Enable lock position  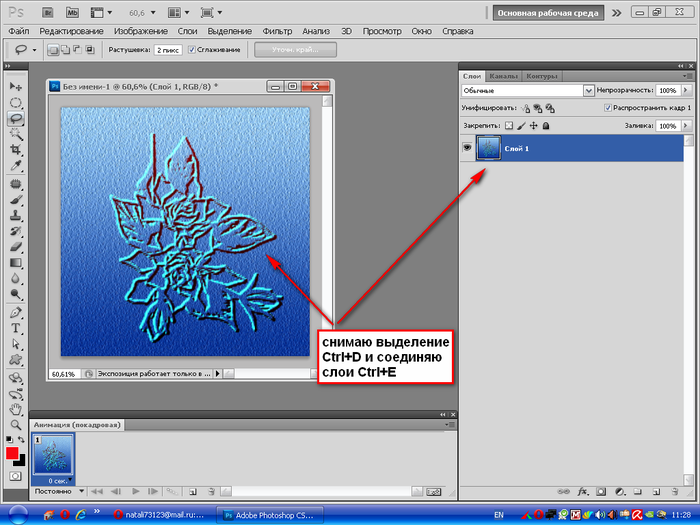[x=533, y=126]
